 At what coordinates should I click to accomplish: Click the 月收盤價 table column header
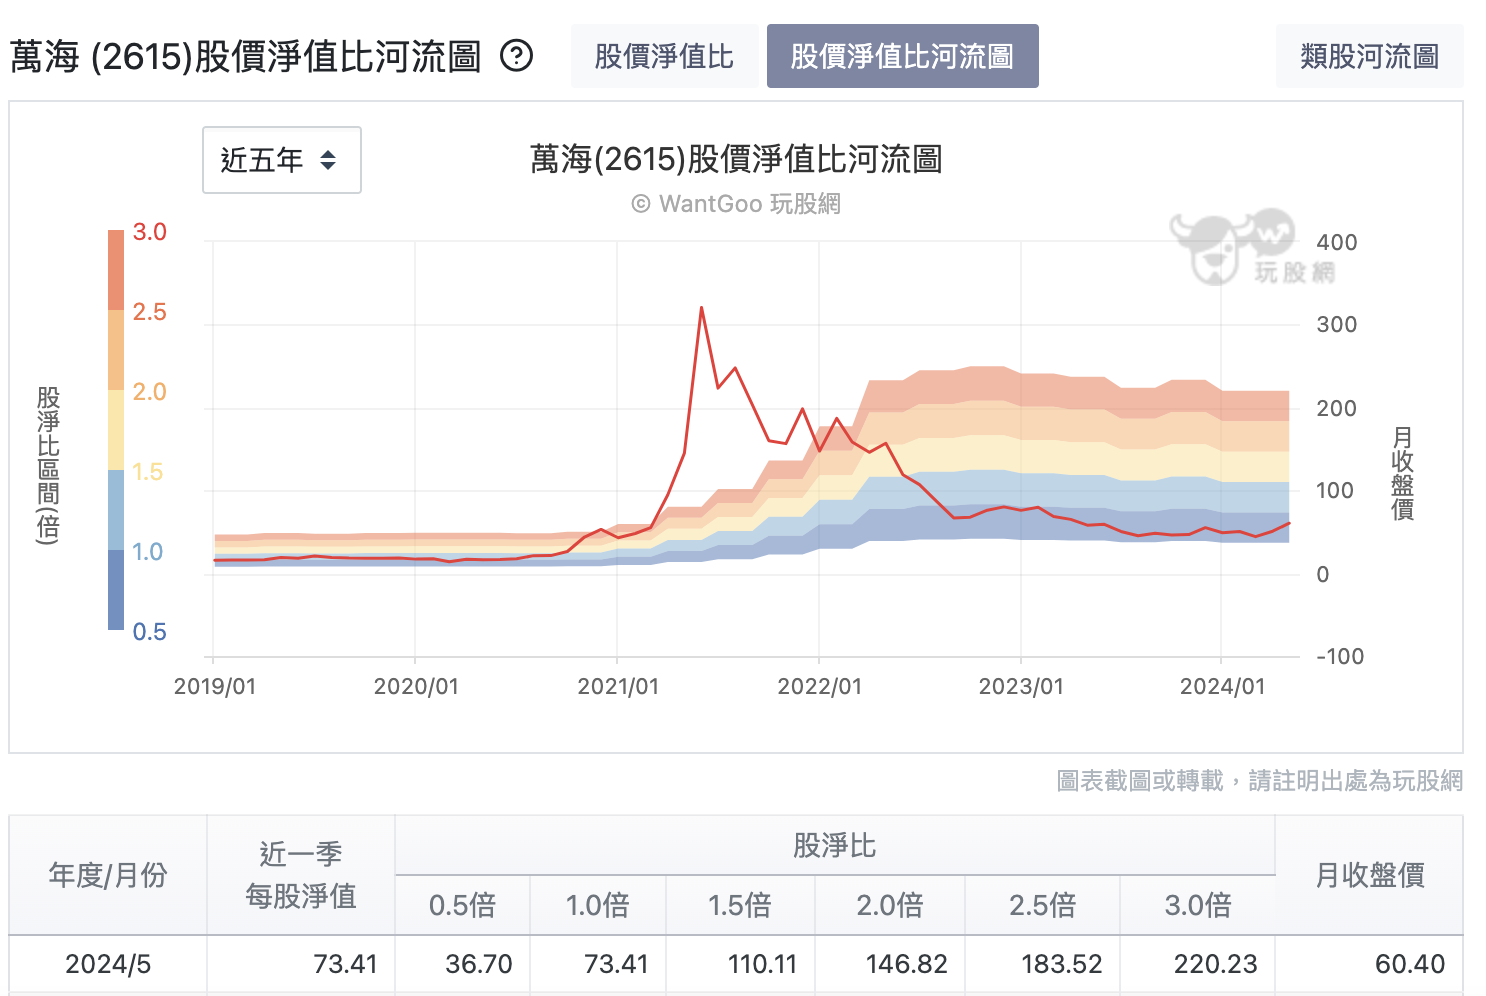tap(1370, 875)
